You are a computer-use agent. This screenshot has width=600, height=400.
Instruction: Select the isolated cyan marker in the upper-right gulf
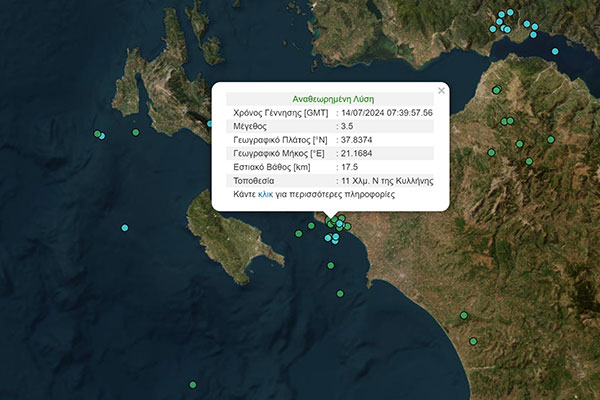coord(555,51)
